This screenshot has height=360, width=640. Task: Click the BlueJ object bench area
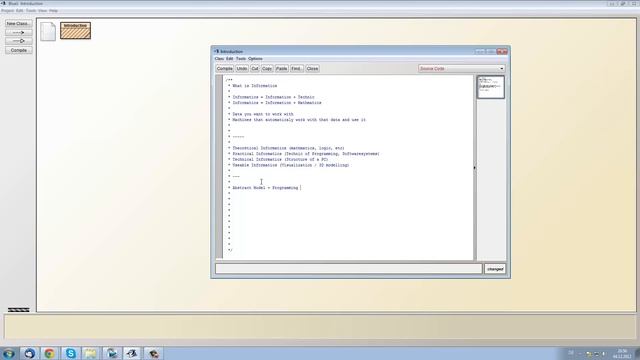point(320,327)
